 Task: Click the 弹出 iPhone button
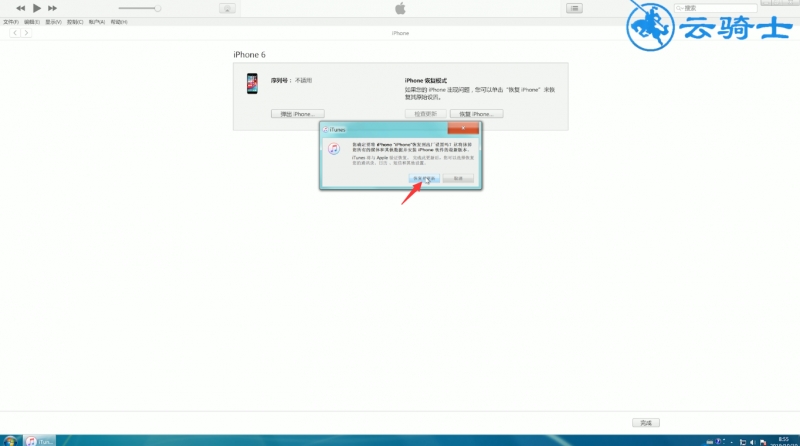point(297,114)
